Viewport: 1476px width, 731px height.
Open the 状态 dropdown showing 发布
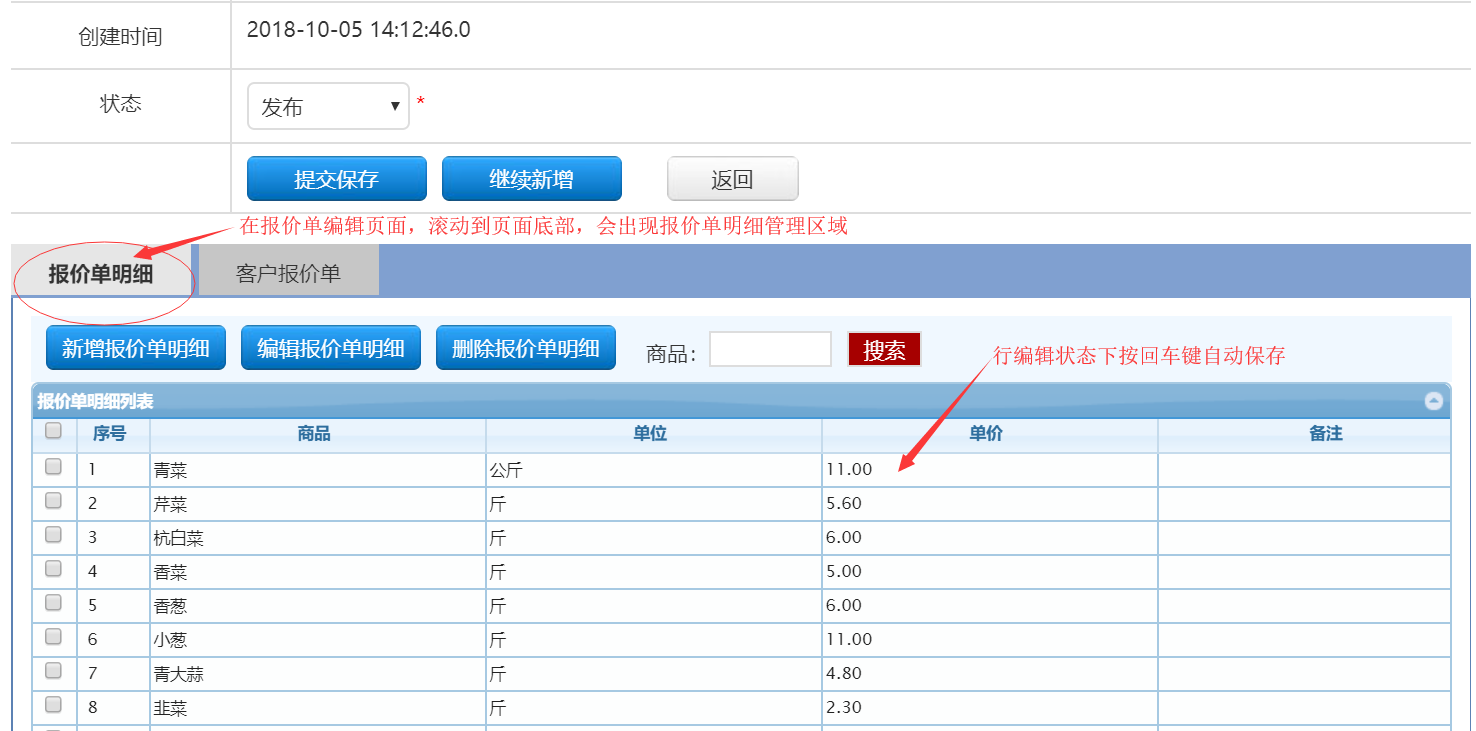pyautogui.click(x=328, y=106)
